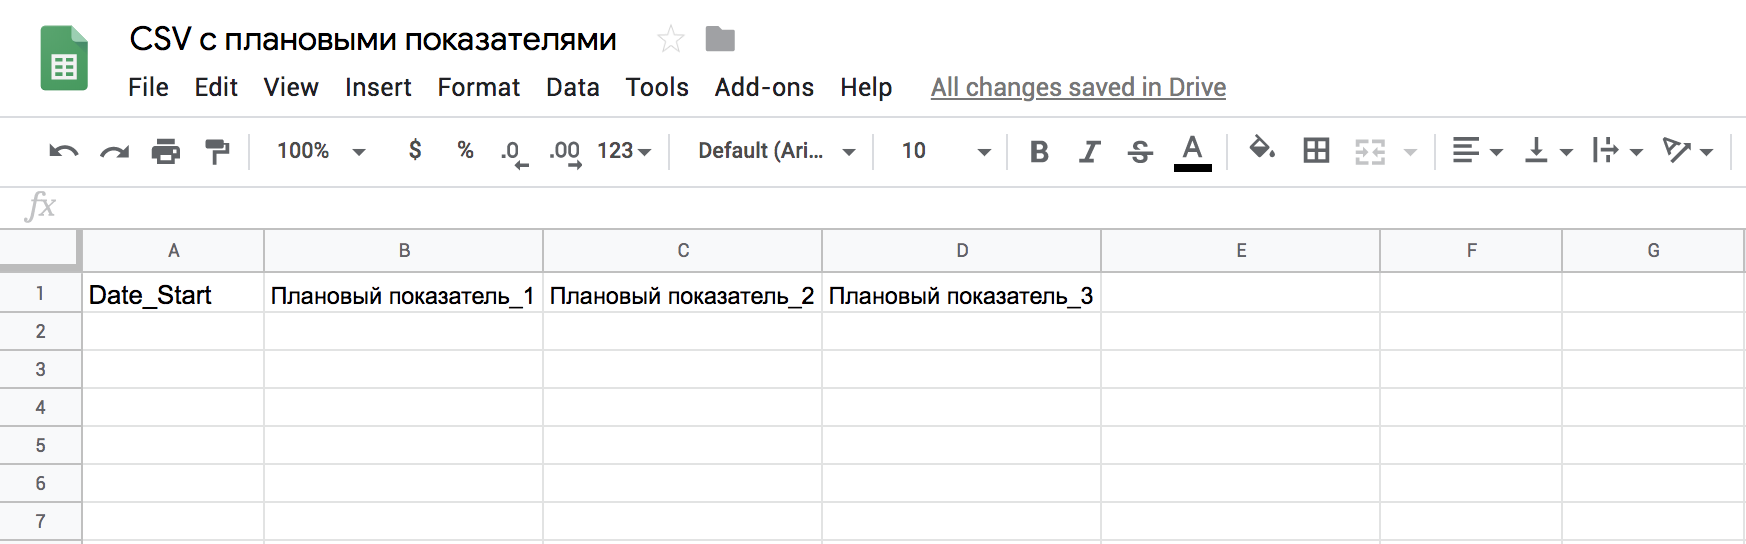This screenshot has height=544, width=1746.
Task: Click All changes saved in Drive link
Action: pos(1078,88)
